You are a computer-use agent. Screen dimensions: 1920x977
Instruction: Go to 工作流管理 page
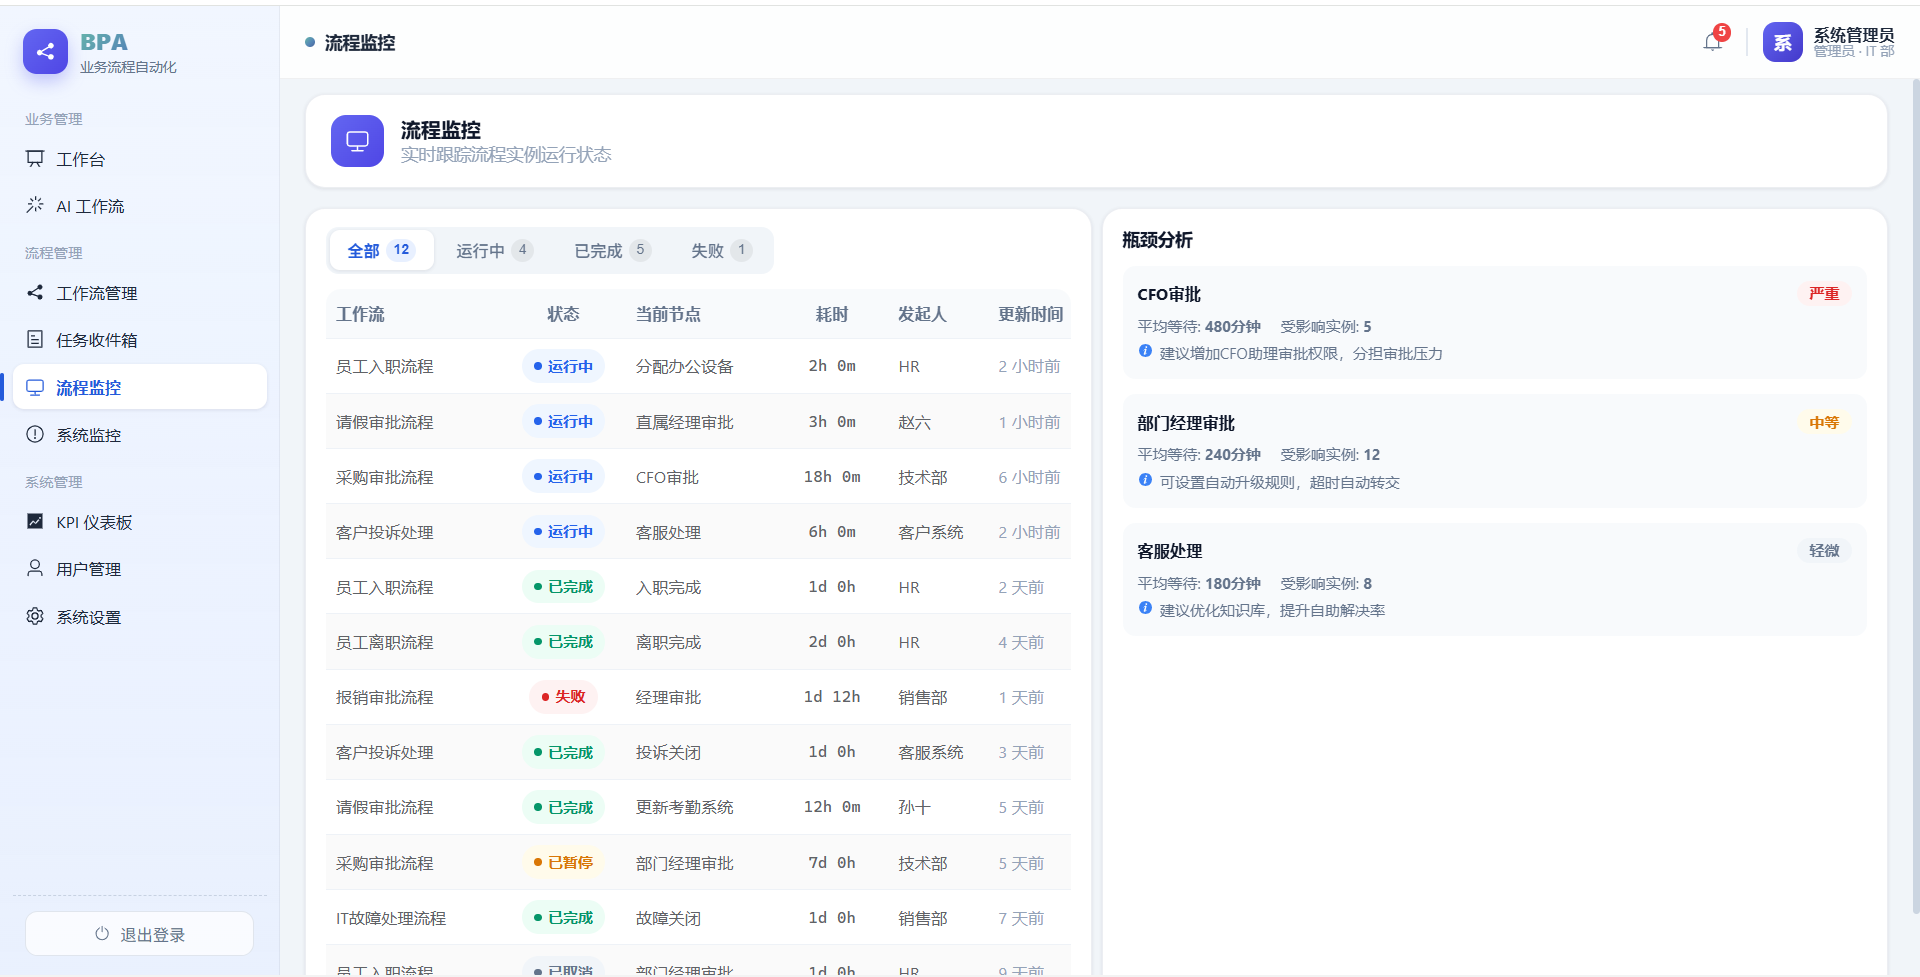[x=140, y=293]
